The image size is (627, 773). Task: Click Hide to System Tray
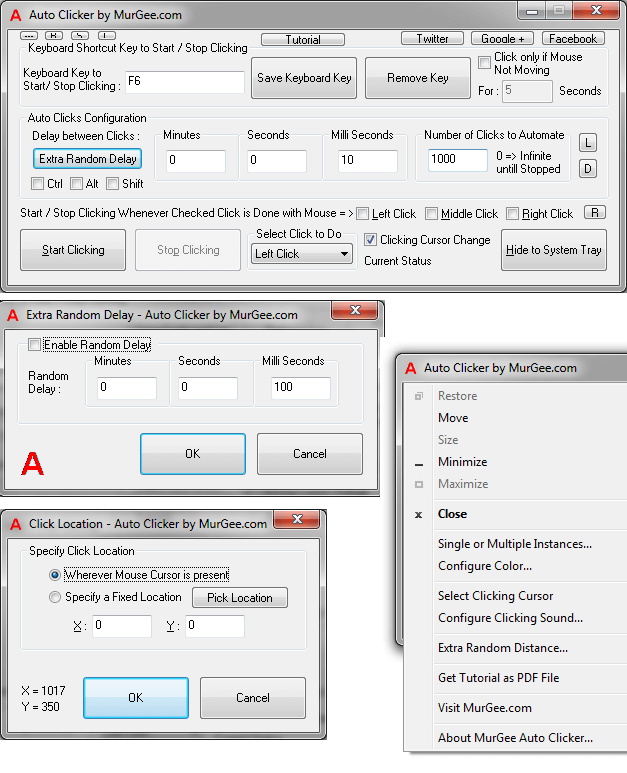coord(554,250)
